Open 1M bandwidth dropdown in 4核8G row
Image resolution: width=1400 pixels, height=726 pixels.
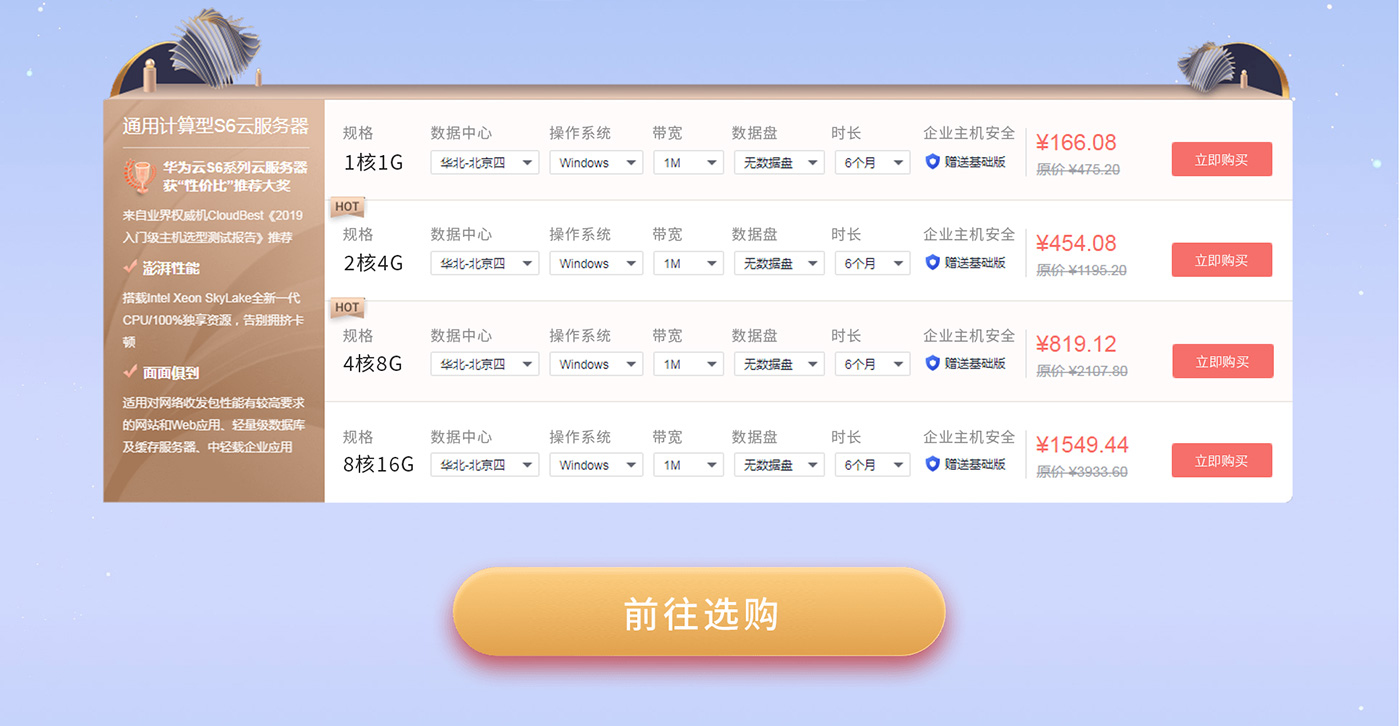click(x=688, y=364)
